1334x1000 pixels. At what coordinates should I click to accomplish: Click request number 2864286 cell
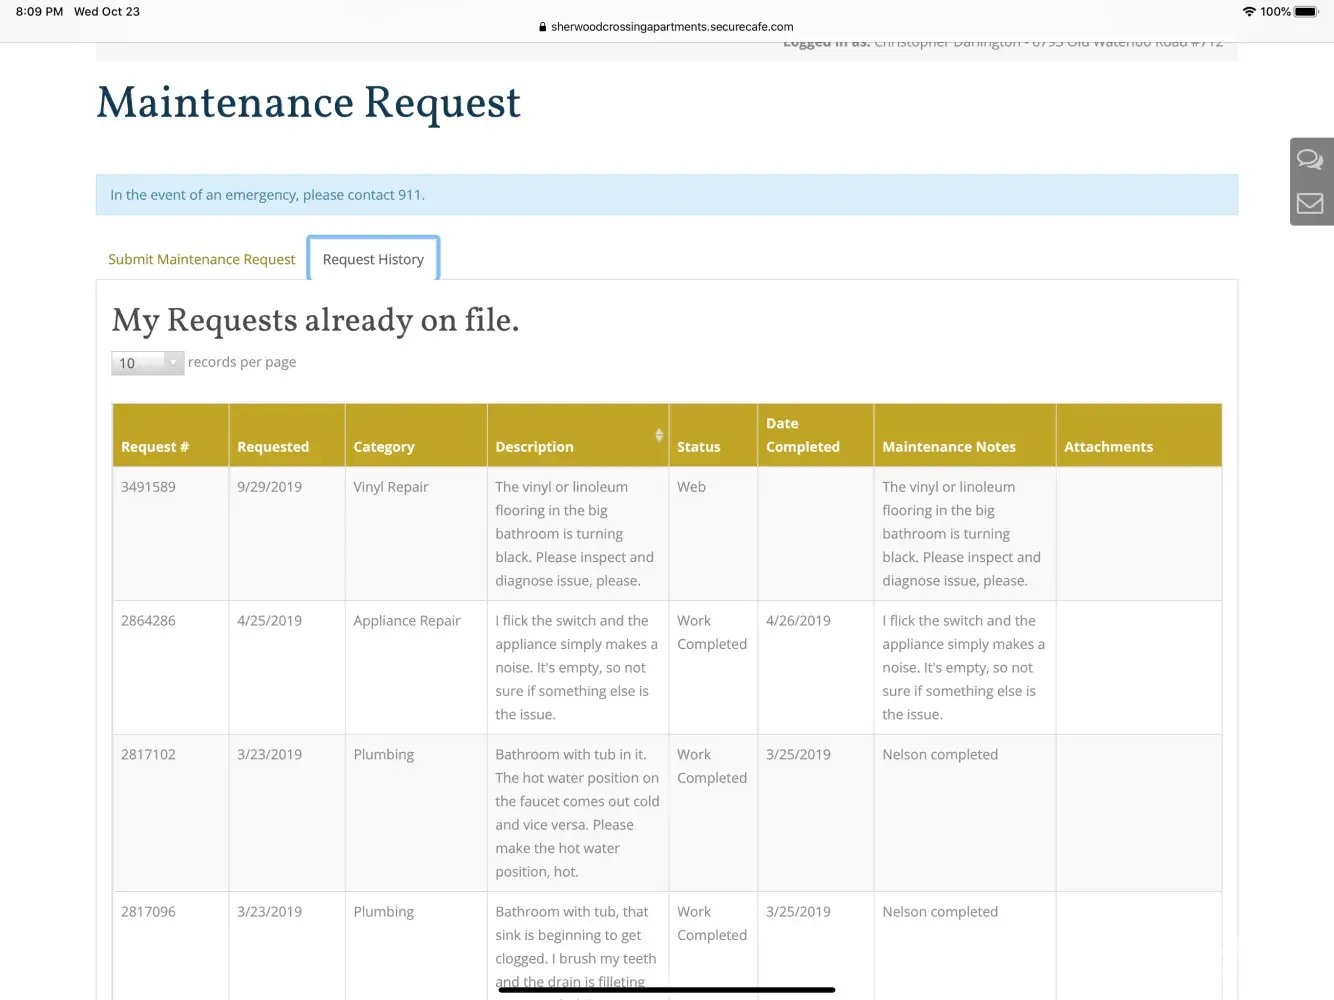coord(148,621)
